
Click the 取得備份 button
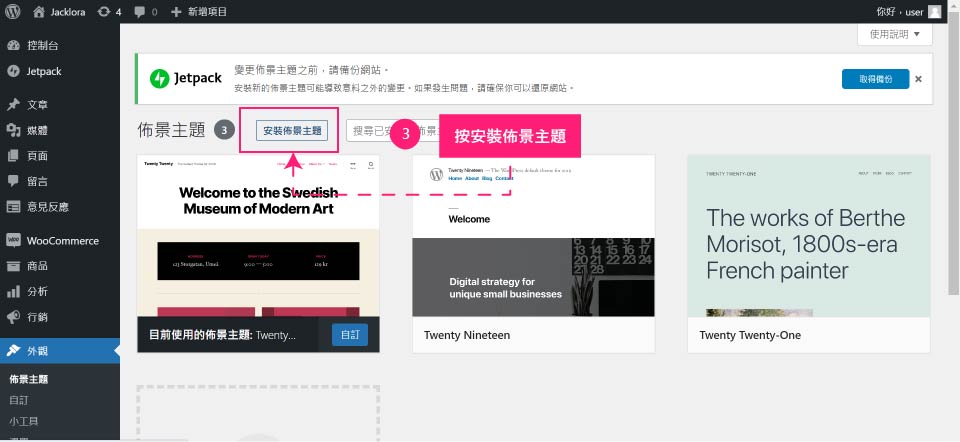(875, 79)
